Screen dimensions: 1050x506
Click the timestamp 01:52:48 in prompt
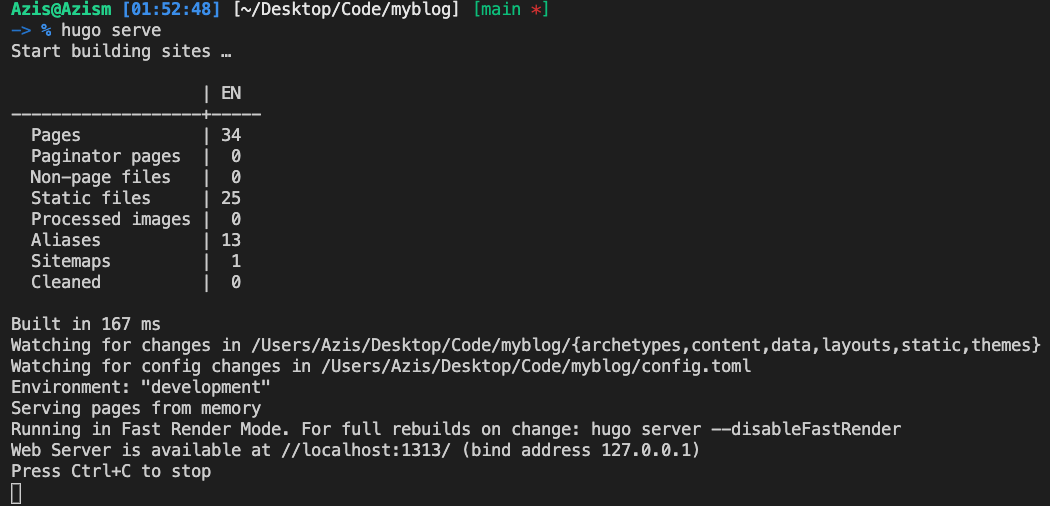click(171, 10)
